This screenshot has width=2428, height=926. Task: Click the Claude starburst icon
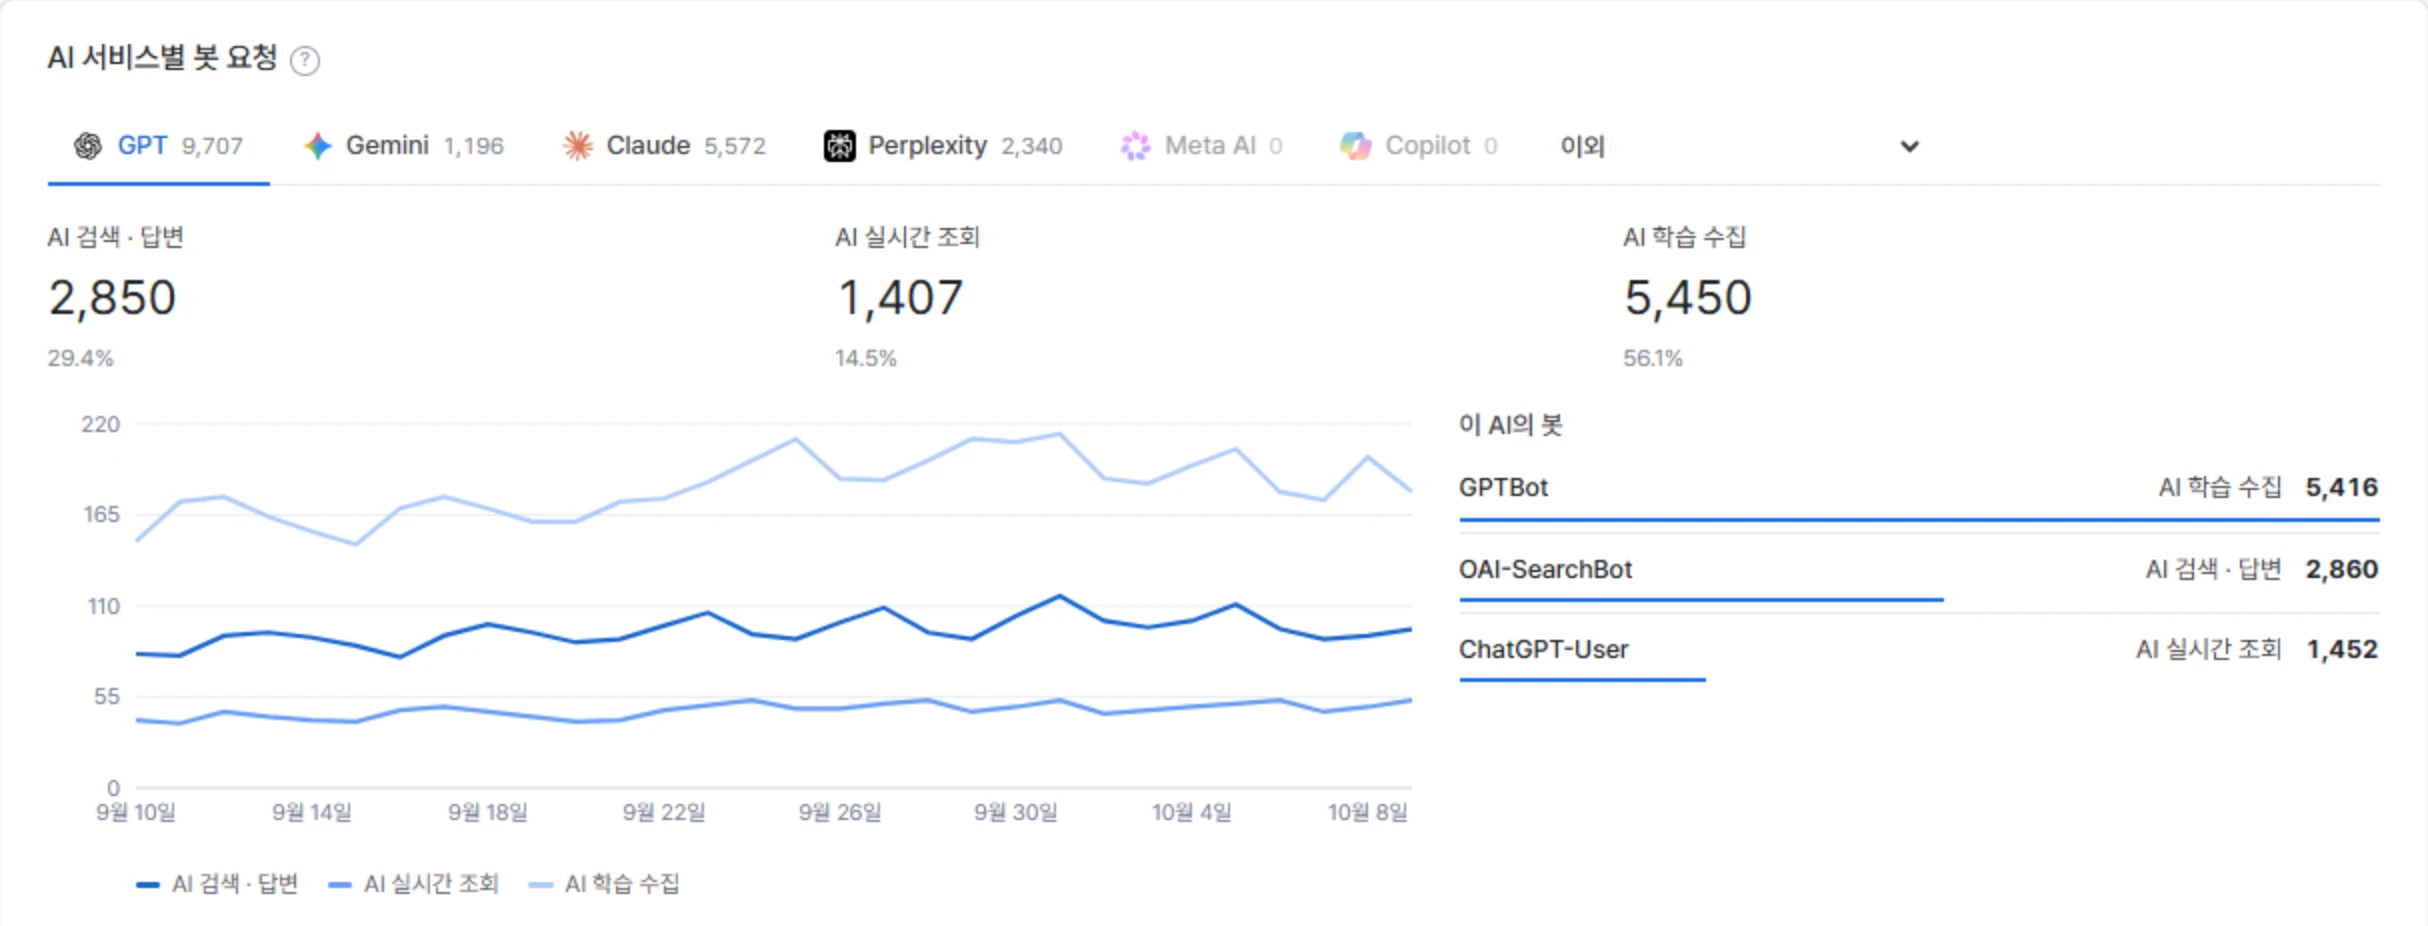point(578,146)
